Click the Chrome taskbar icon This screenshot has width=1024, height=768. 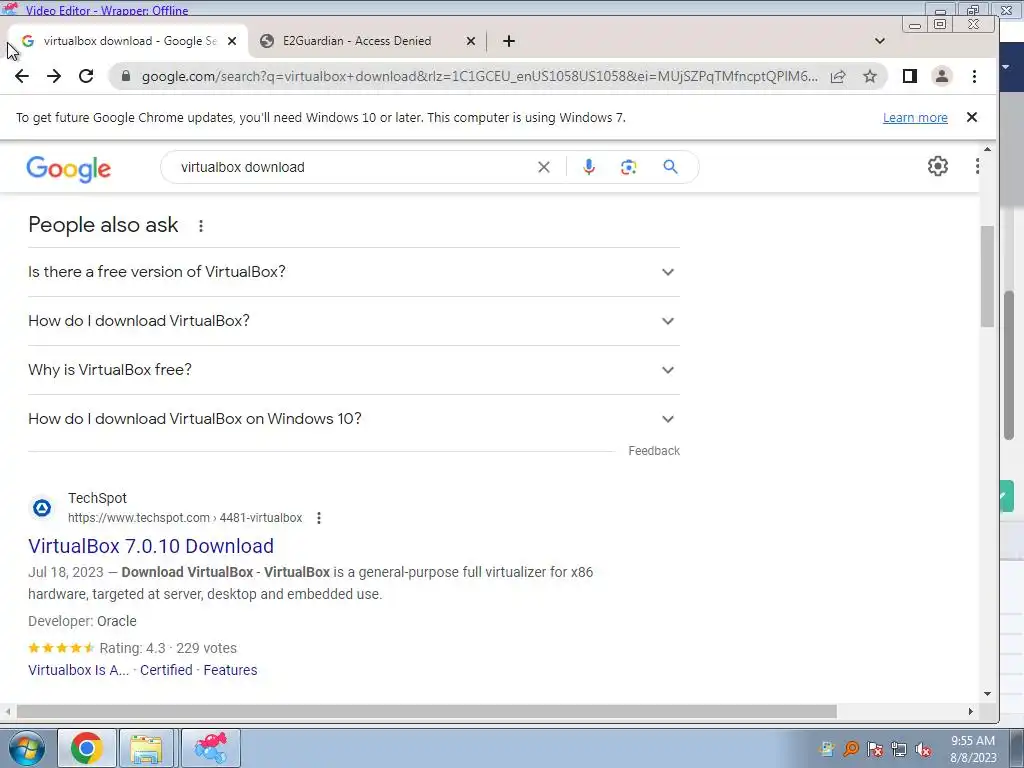pos(87,748)
